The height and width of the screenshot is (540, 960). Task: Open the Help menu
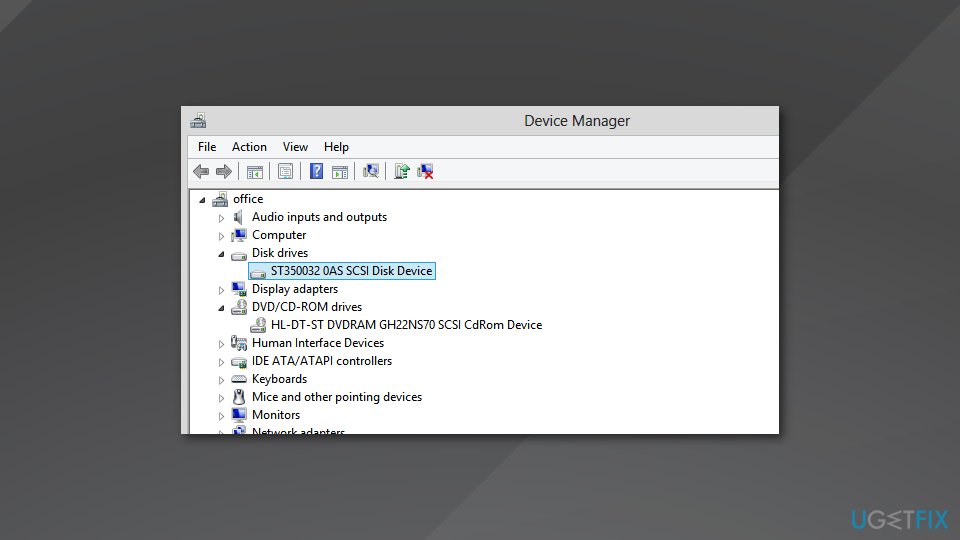[336, 147]
